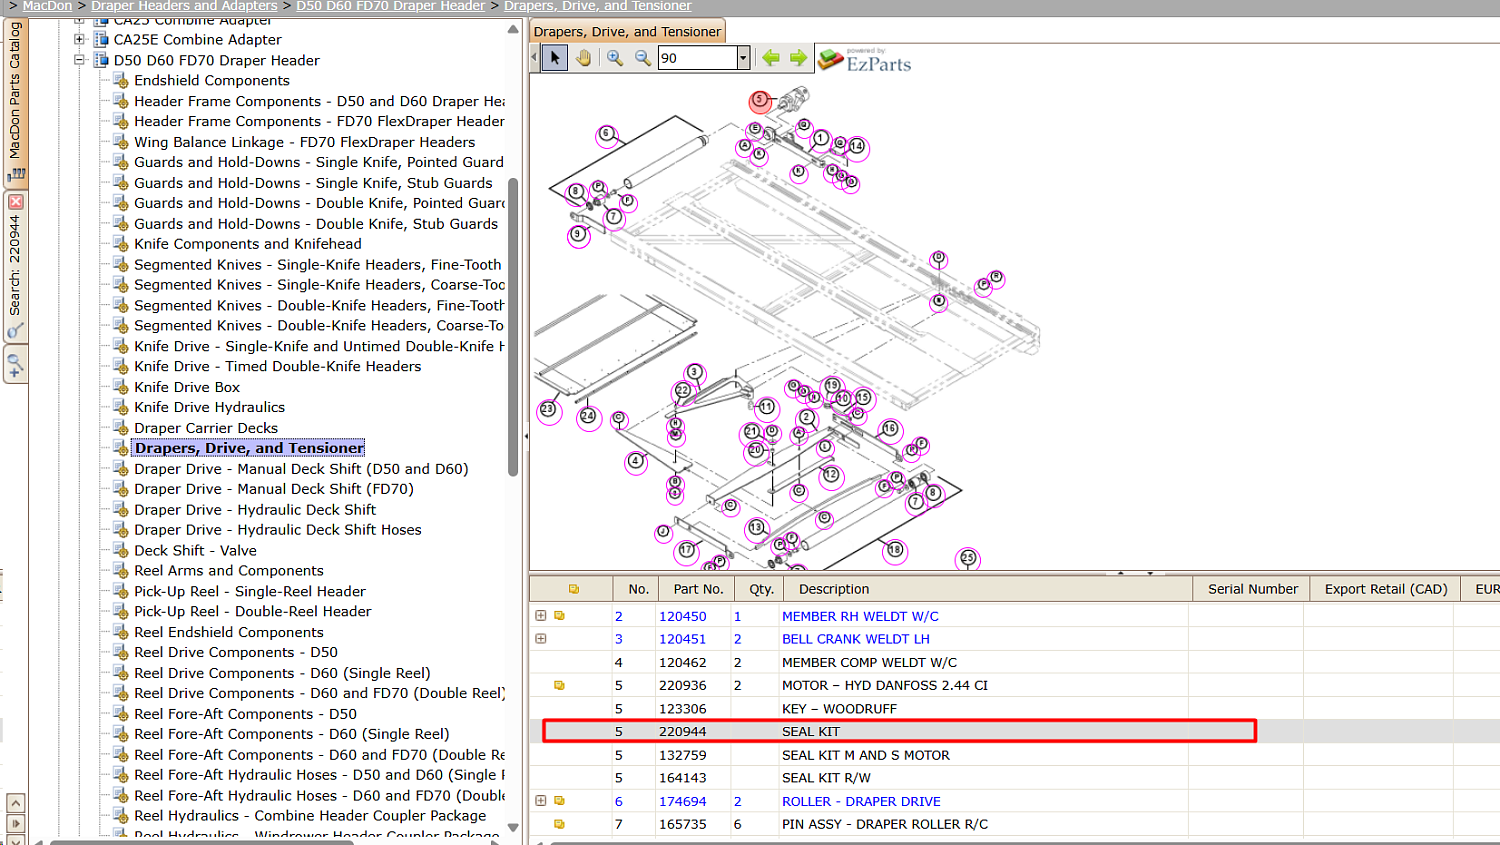This screenshot has width=1500, height=845.
Task: Open Draper Headers and Adapters breadcrumb
Action: click(184, 6)
